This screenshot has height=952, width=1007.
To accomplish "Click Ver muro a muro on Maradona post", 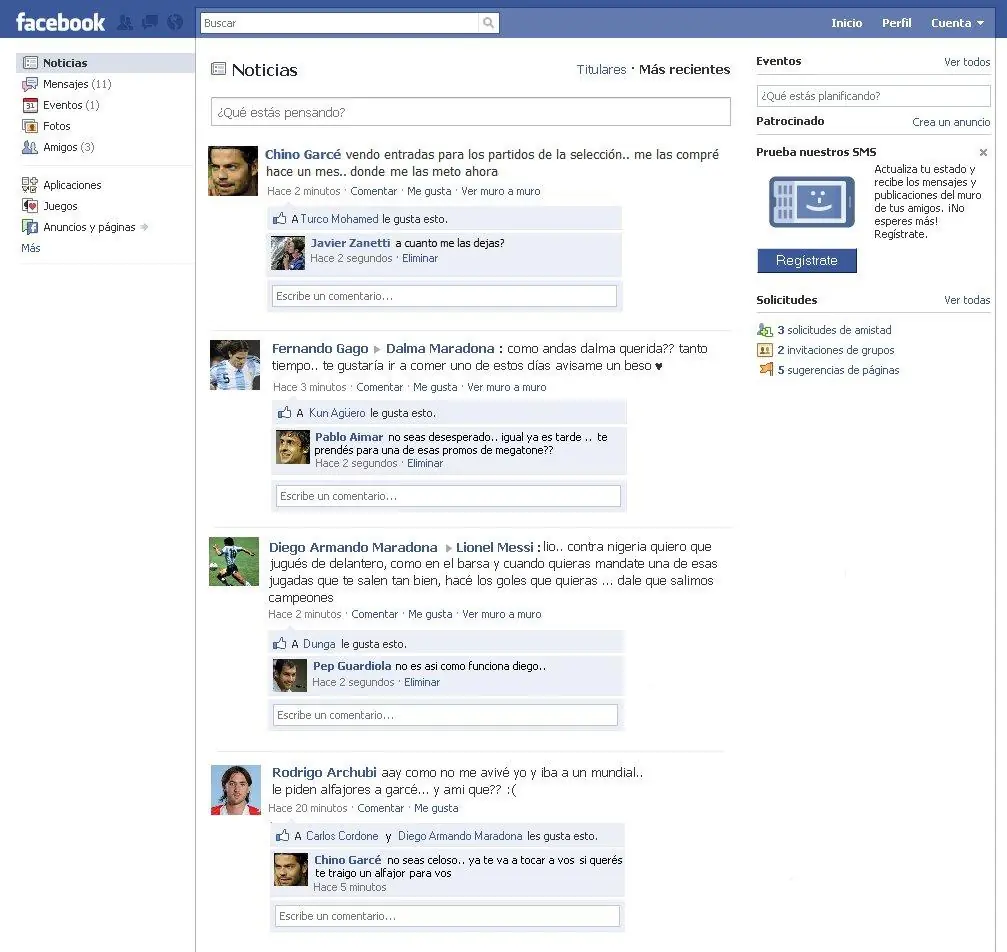I will pos(502,615).
